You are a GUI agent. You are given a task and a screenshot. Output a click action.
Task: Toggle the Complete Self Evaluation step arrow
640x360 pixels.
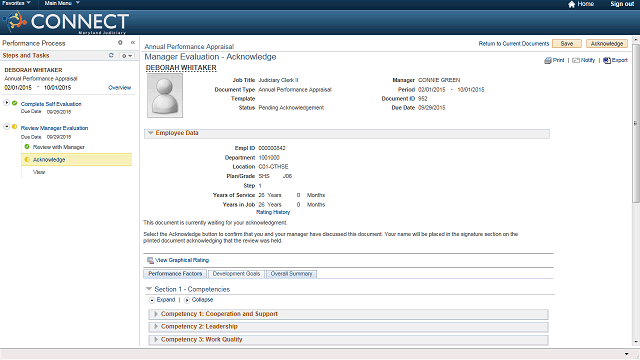(7, 102)
